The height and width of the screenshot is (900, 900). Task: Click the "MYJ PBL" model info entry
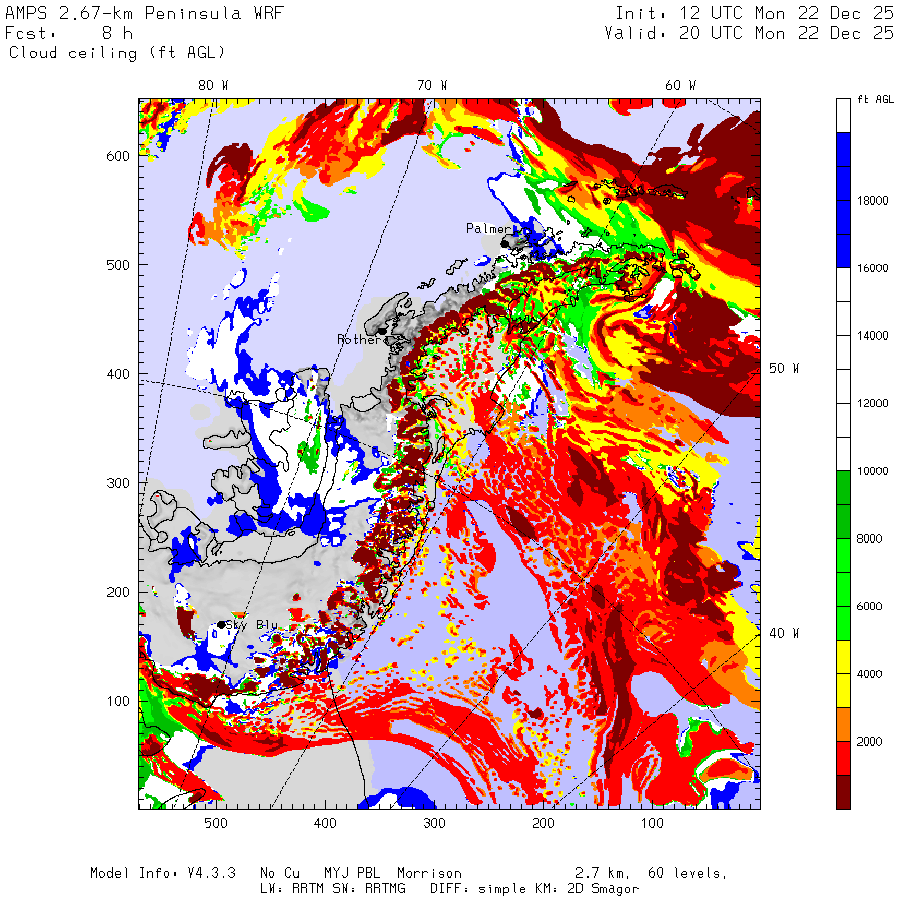pyautogui.click(x=352, y=874)
